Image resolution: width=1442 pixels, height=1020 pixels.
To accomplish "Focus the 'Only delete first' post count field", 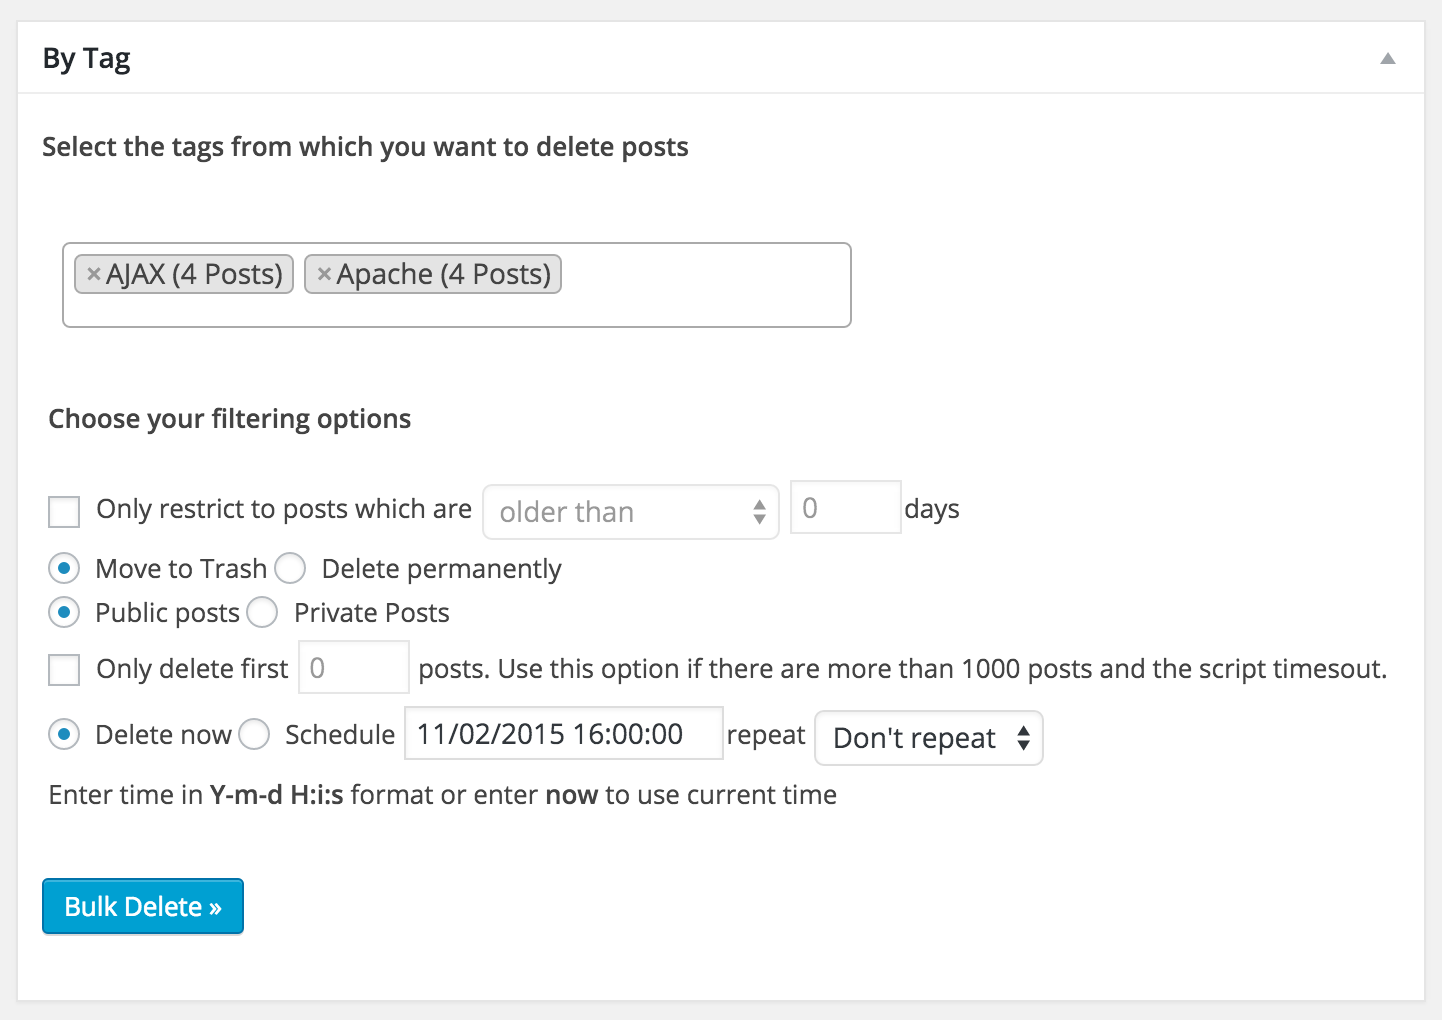I will (354, 668).
